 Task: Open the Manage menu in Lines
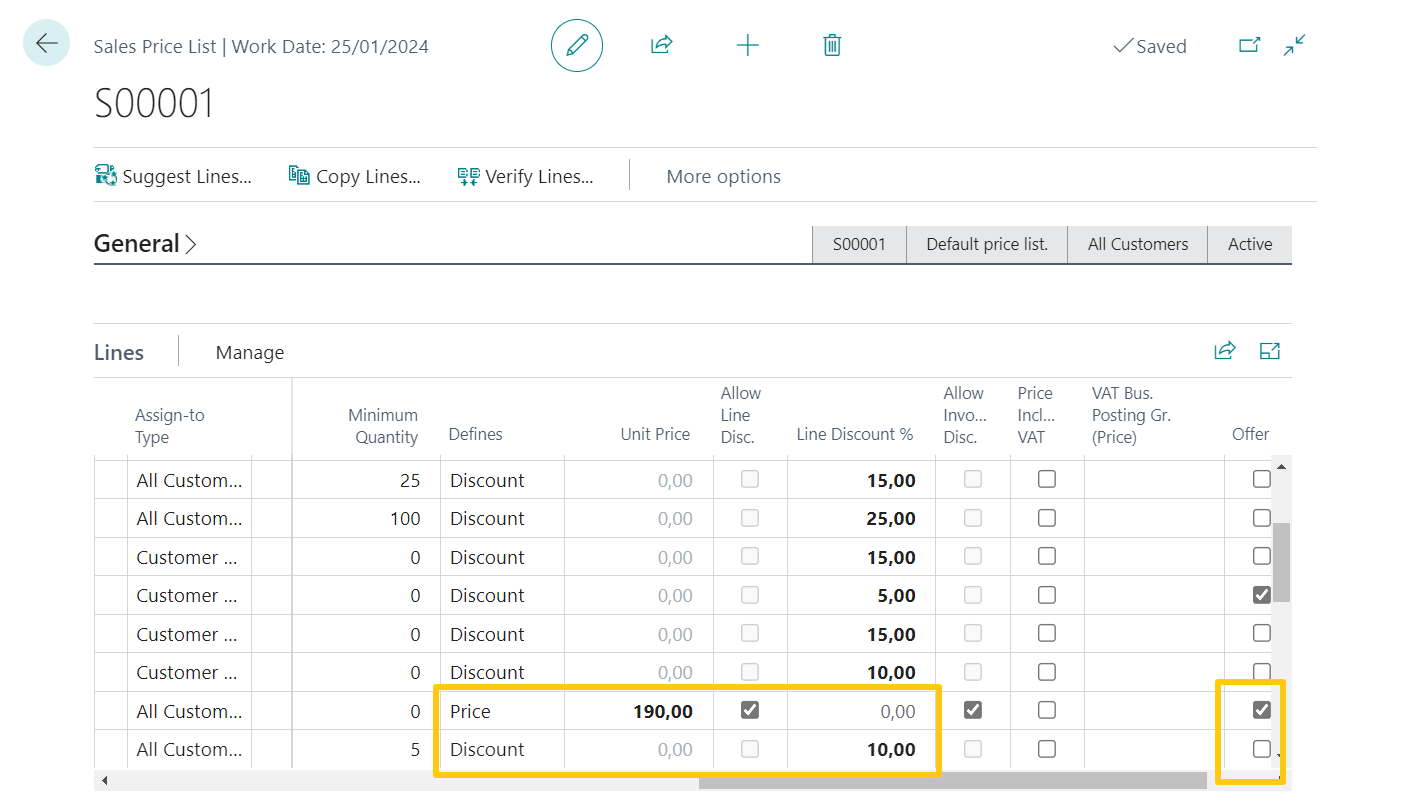click(x=250, y=352)
